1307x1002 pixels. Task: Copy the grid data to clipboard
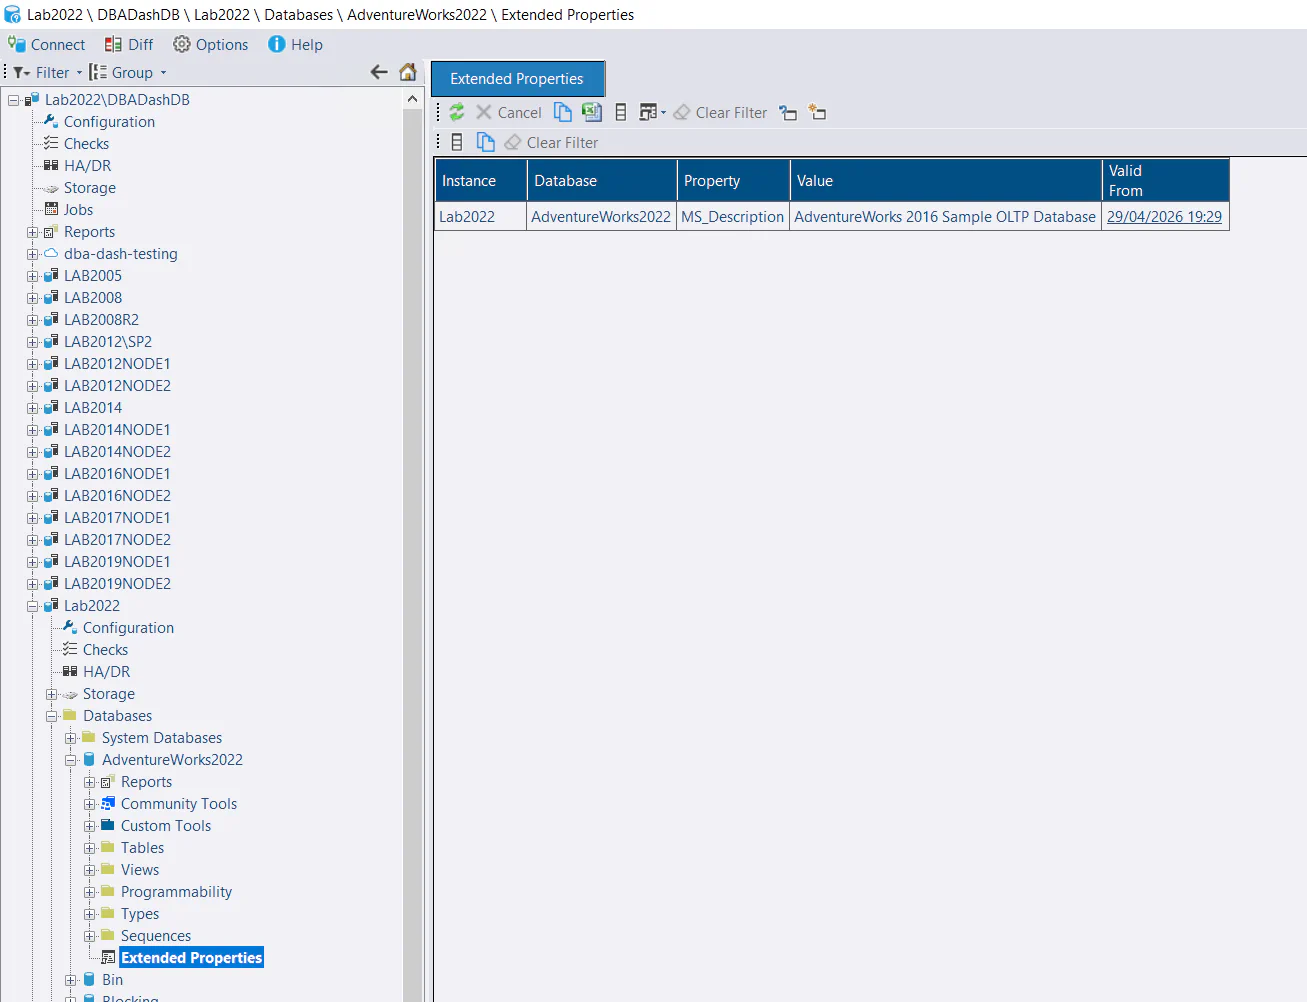tap(563, 112)
